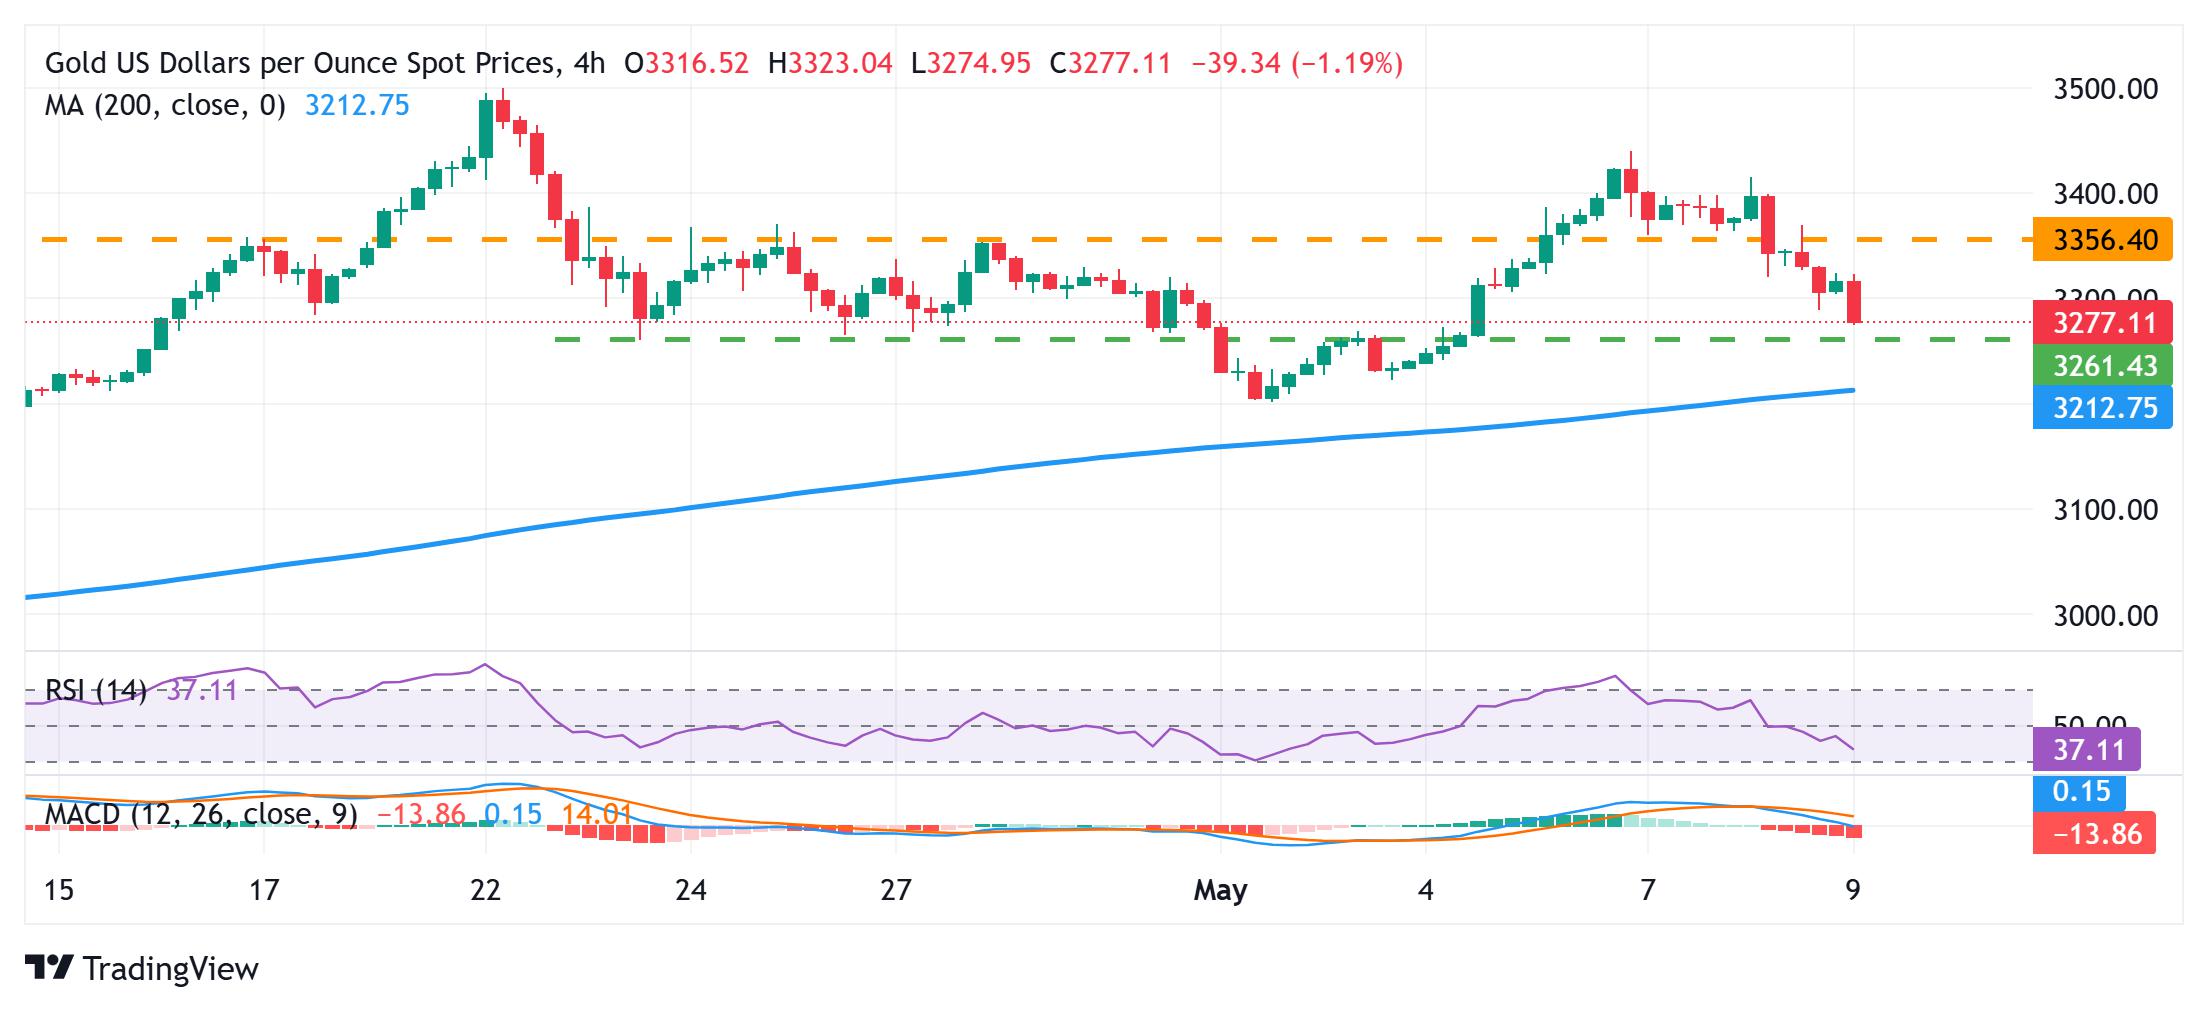Click the blue 0.15 MACD value label

click(2081, 792)
